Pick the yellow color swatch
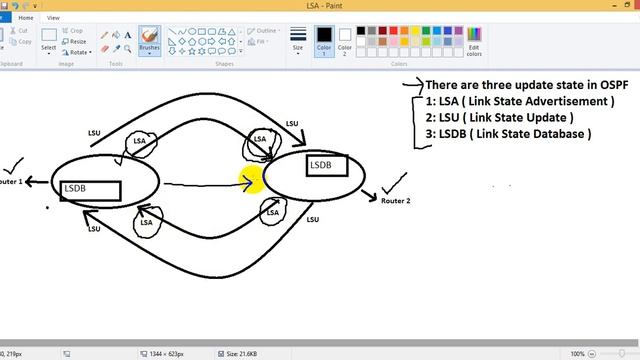 coord(415,31)
